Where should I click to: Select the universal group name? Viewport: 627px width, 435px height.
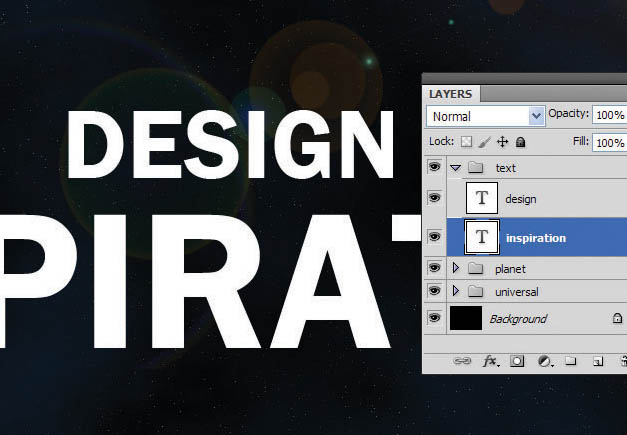517,292
